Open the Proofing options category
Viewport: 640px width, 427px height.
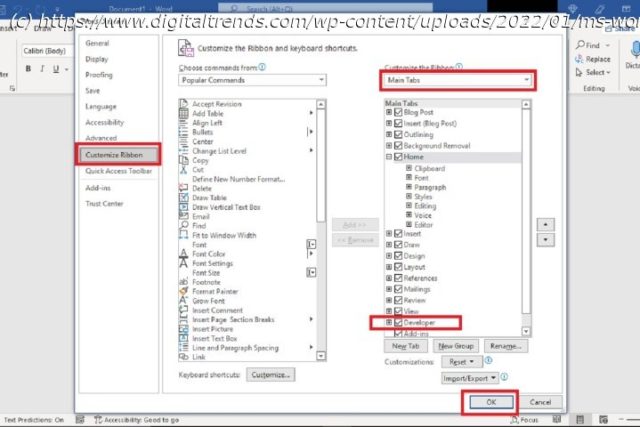(99, 75)
